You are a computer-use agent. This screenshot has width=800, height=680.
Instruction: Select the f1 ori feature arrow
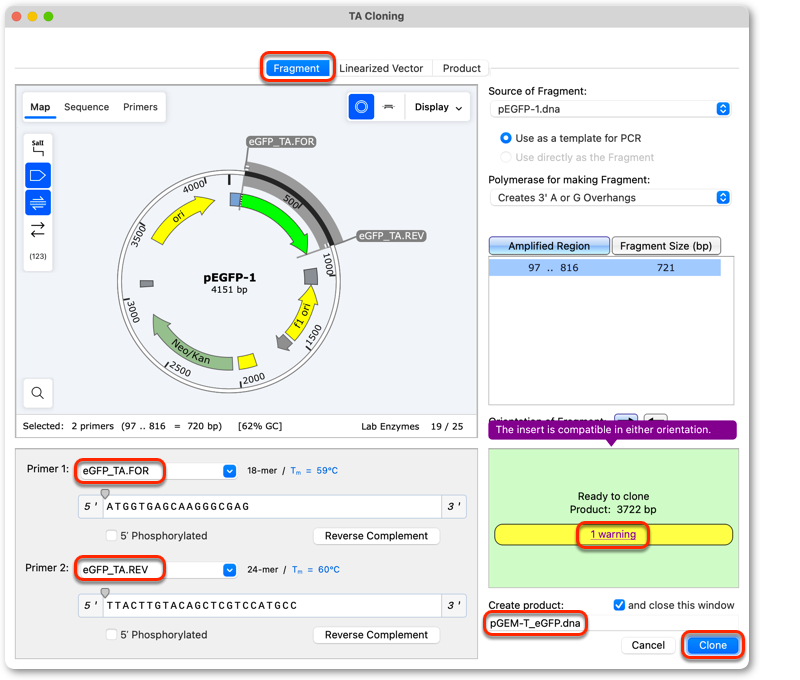(x=303, y=314)
